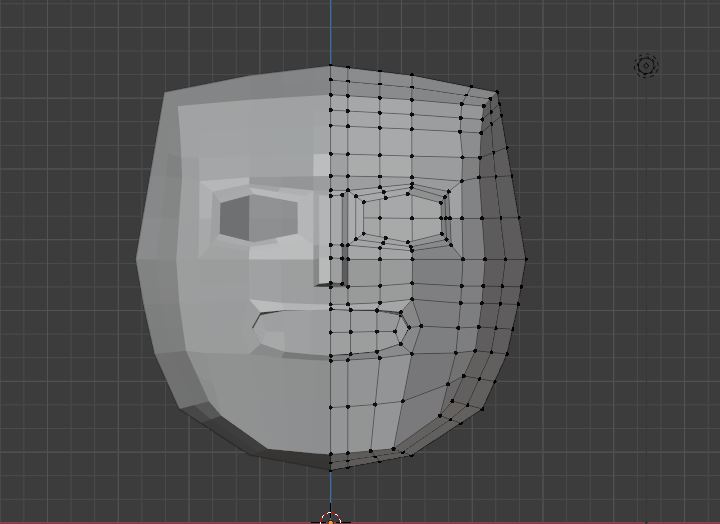
Task: Click the dark eye socket on the mirrored half
Action: click(258, 218)
